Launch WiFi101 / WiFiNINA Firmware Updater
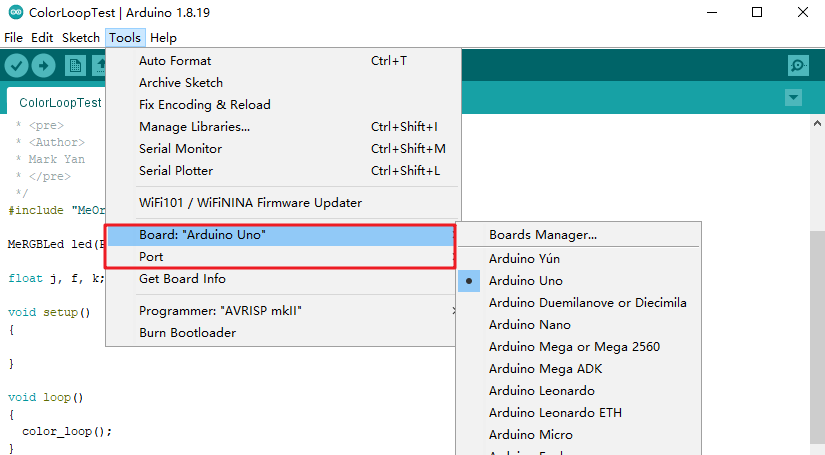The width and height of the screenshot is (825, 455). (x=284, y=203)
